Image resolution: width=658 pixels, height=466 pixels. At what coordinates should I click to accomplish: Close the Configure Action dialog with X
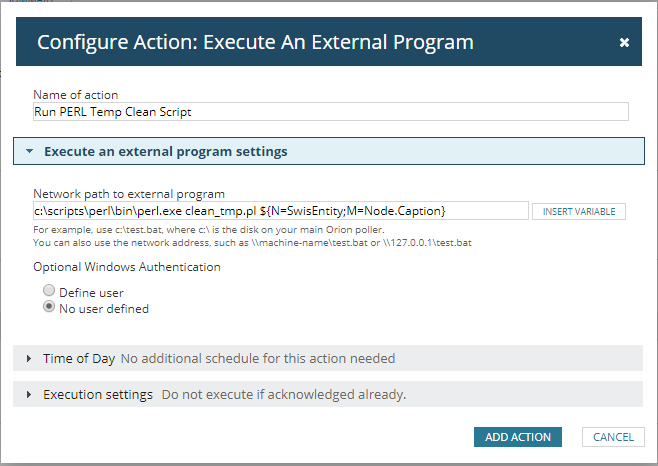click(624, 43)
